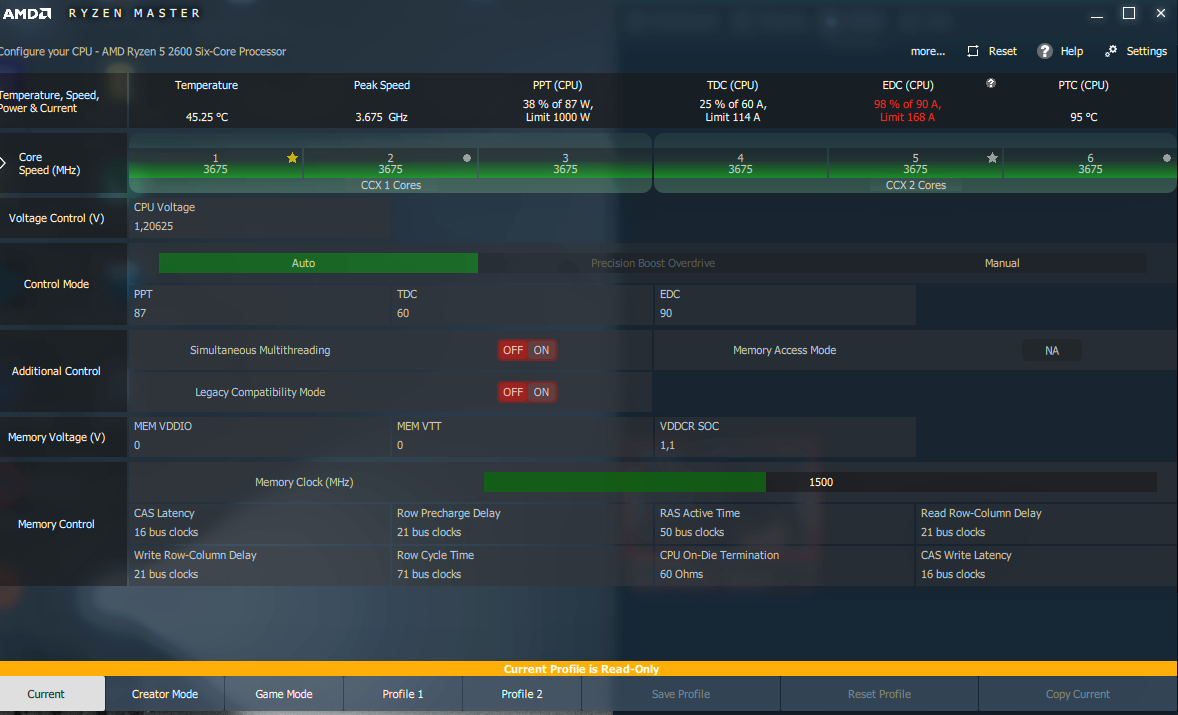Click the AMD logo icon
The height and width of the screenshot is (715, 1178).
(x=27, y=14)
